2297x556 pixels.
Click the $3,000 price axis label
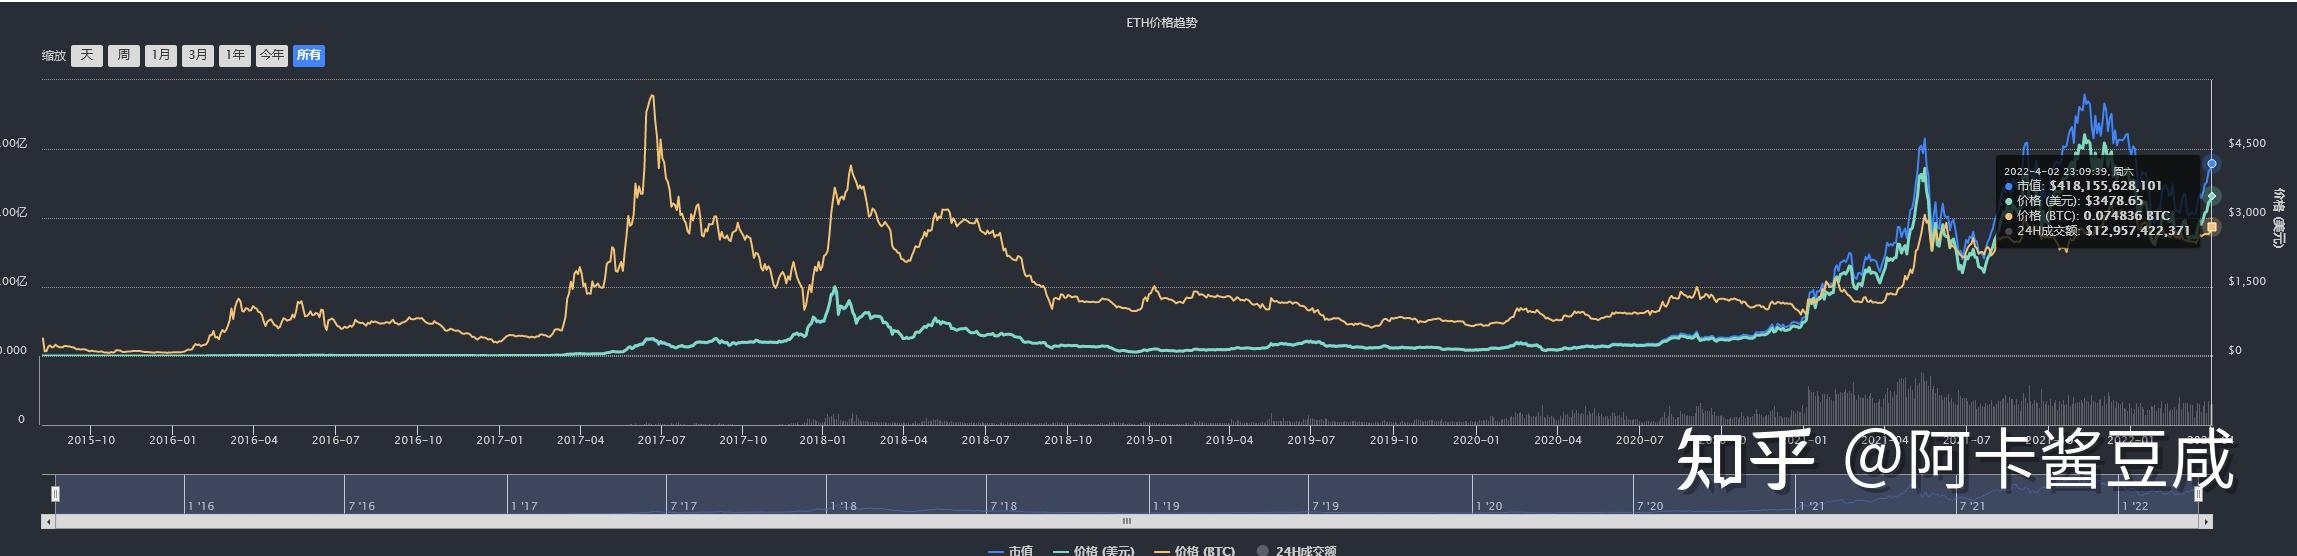(2247, 213)
